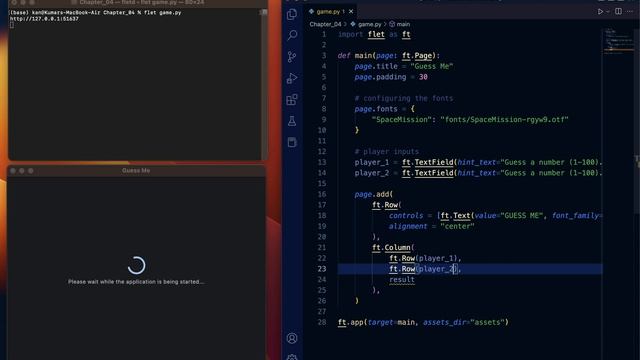Screen dimensions: 640x360
Task: Click the "# configuring the fonts" comment
Action: [x=404, y=98]
